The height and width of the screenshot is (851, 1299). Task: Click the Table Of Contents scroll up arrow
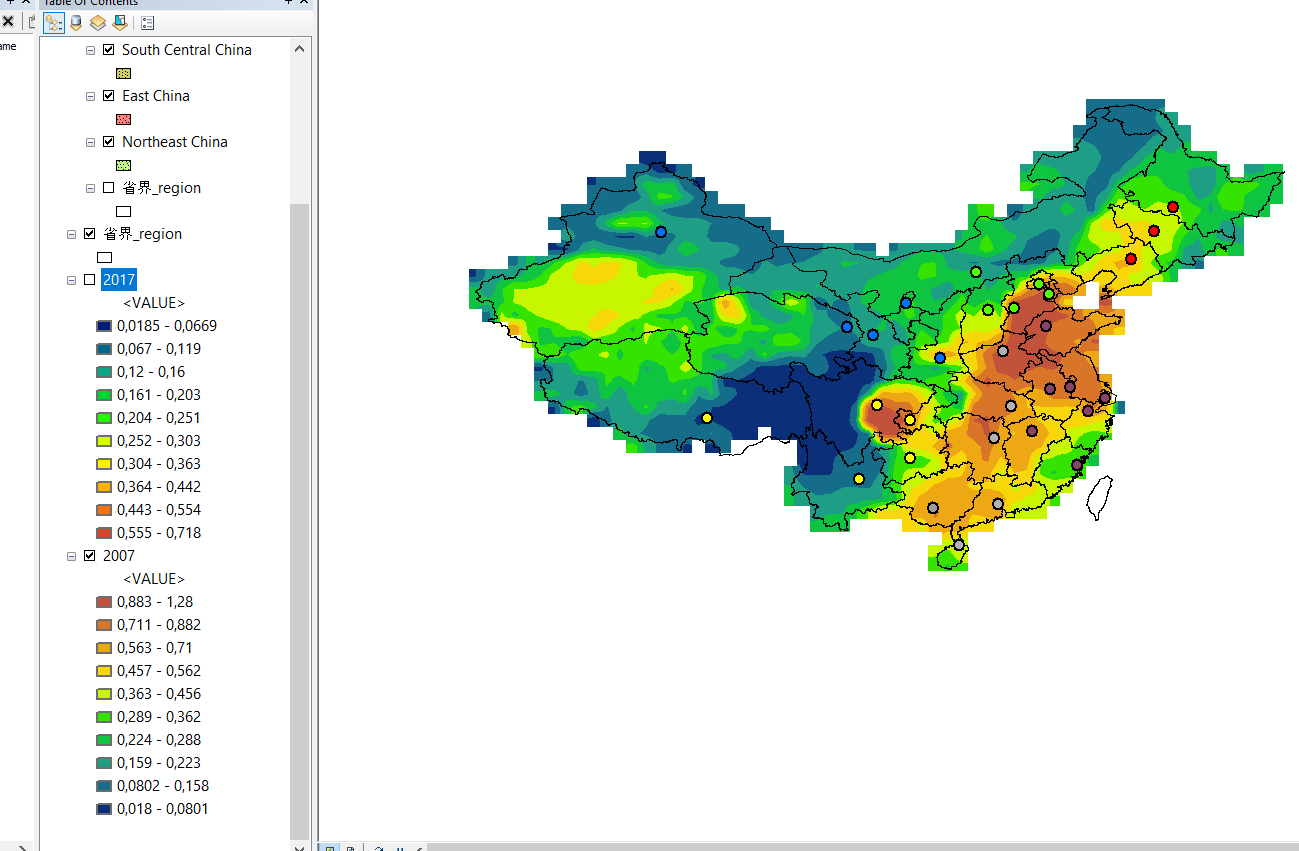[300, 47]
